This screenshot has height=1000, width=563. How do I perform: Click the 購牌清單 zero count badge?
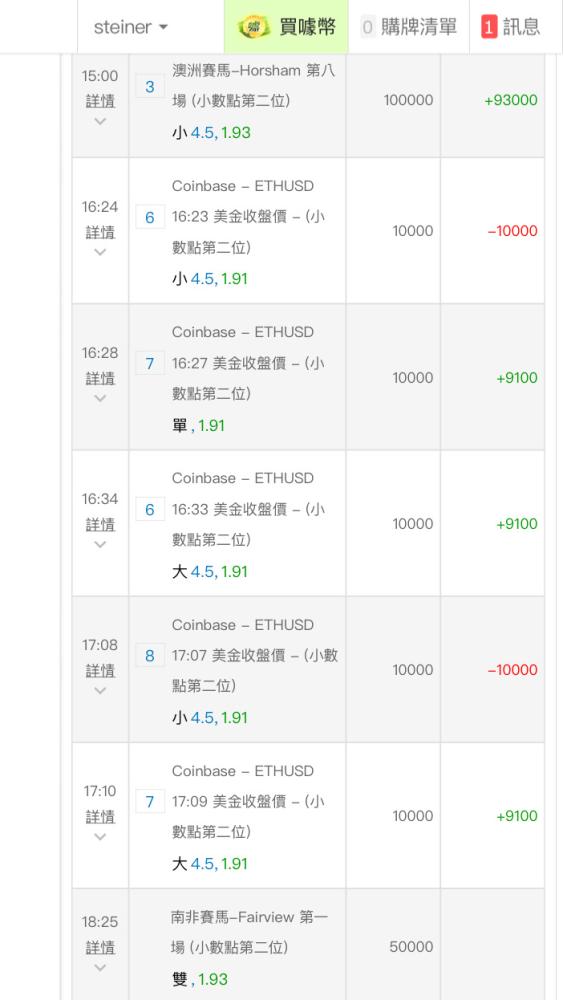point(368,27)
